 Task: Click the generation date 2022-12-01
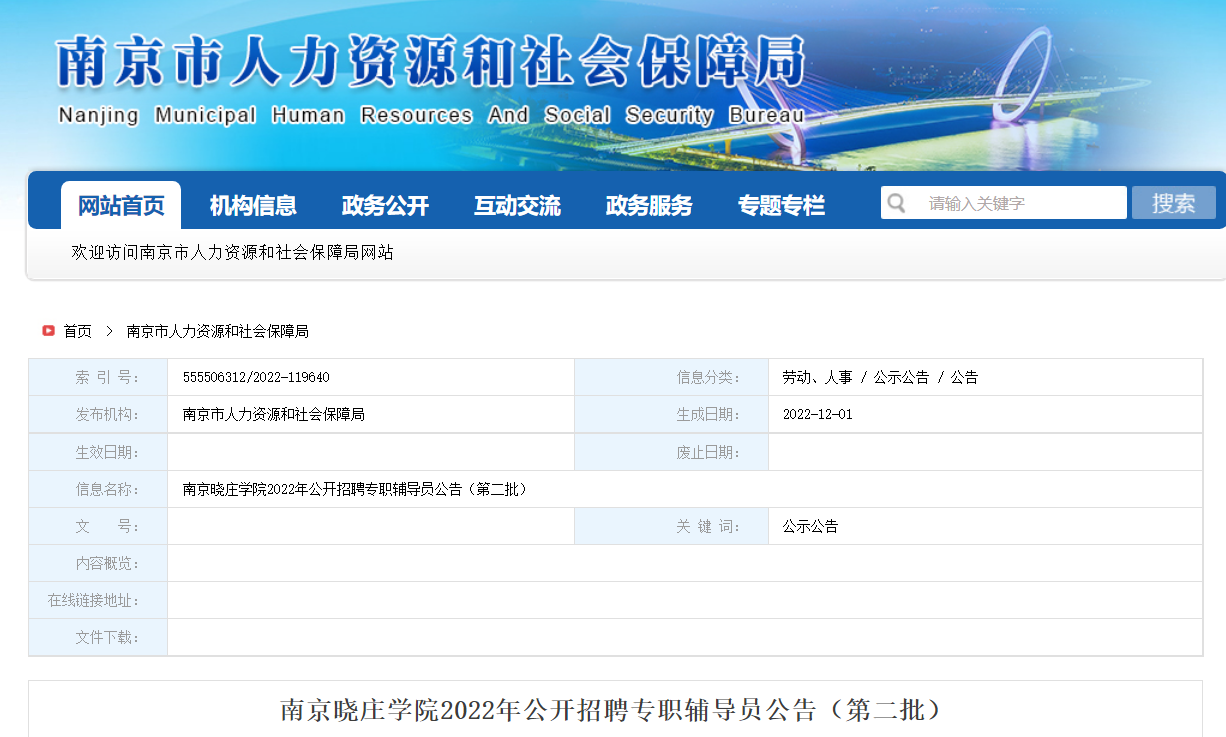[x=817, y=415]
